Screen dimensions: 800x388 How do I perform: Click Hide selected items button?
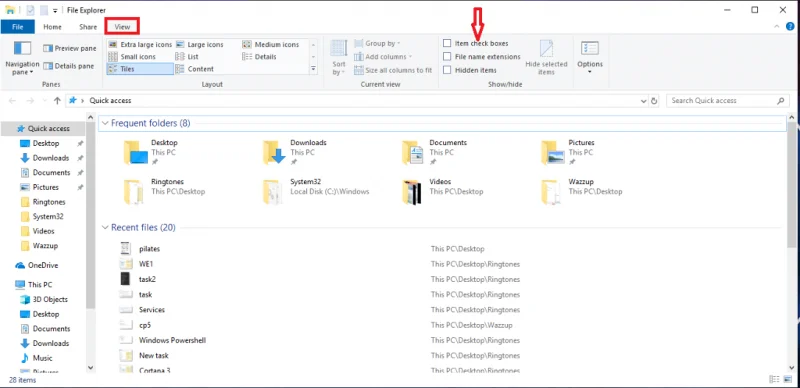click(x=546, y=58)
